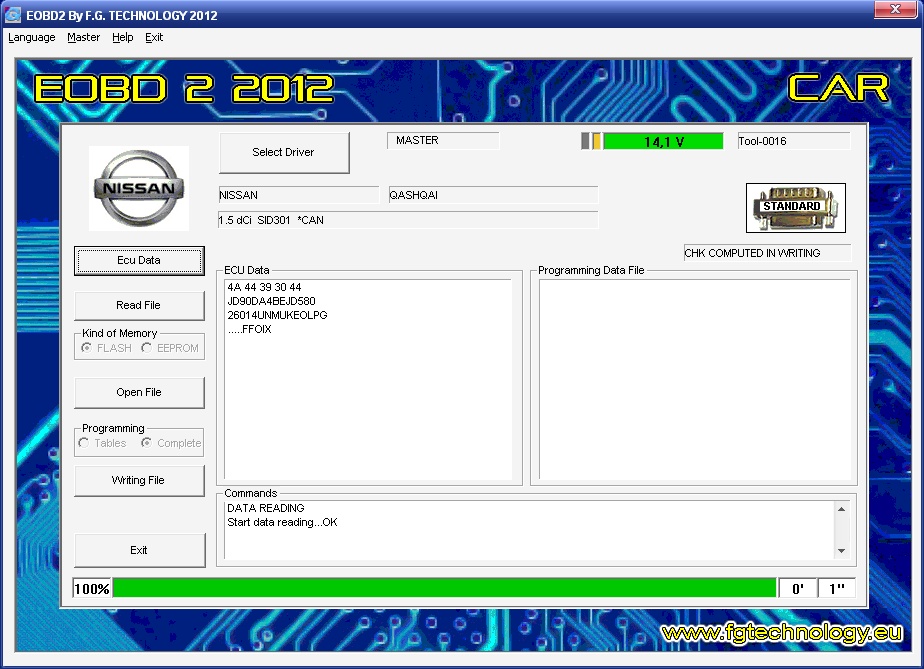Click the '.....FFOIX' ECU data line
Viewport: 924px width, 669px height.
click(x=249, y=329)
